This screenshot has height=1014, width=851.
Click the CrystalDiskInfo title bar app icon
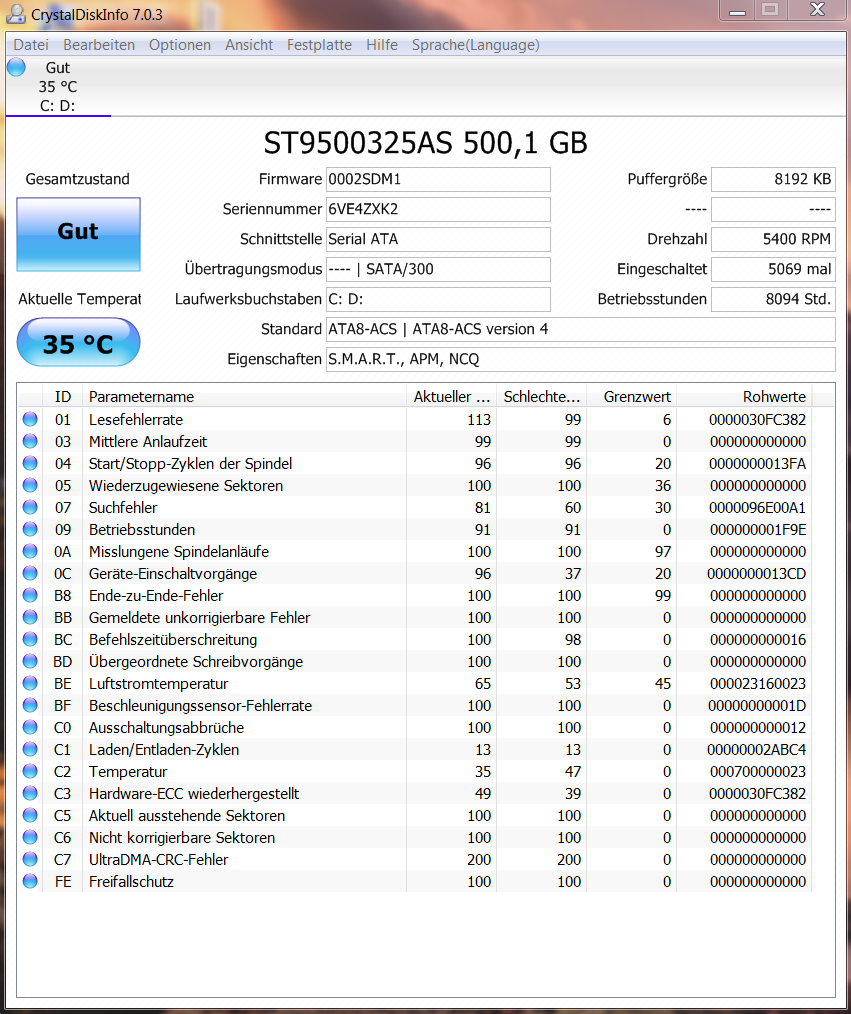pyautogui.click(x=16, y=14)
